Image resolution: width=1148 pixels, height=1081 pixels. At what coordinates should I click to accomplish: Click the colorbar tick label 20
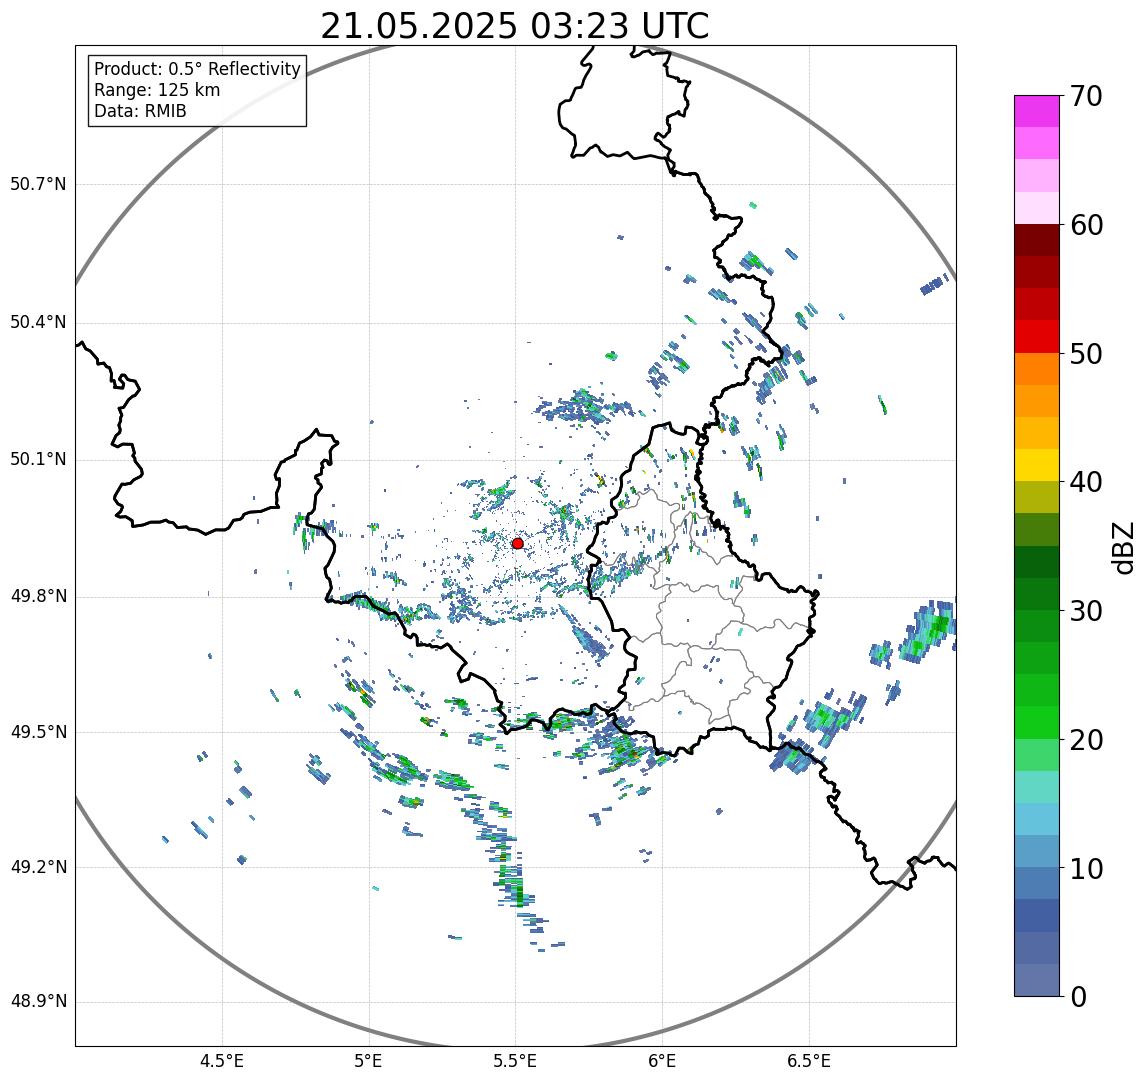(x=1086, y=740)
